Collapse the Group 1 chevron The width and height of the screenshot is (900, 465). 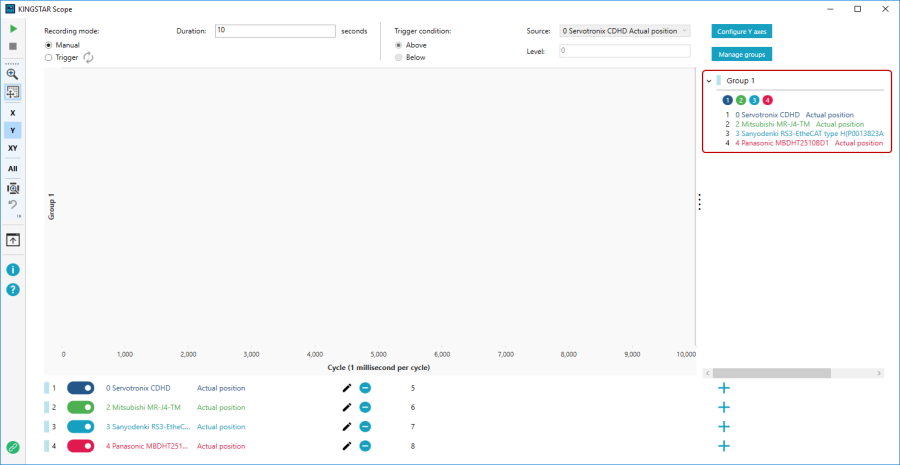709,81
